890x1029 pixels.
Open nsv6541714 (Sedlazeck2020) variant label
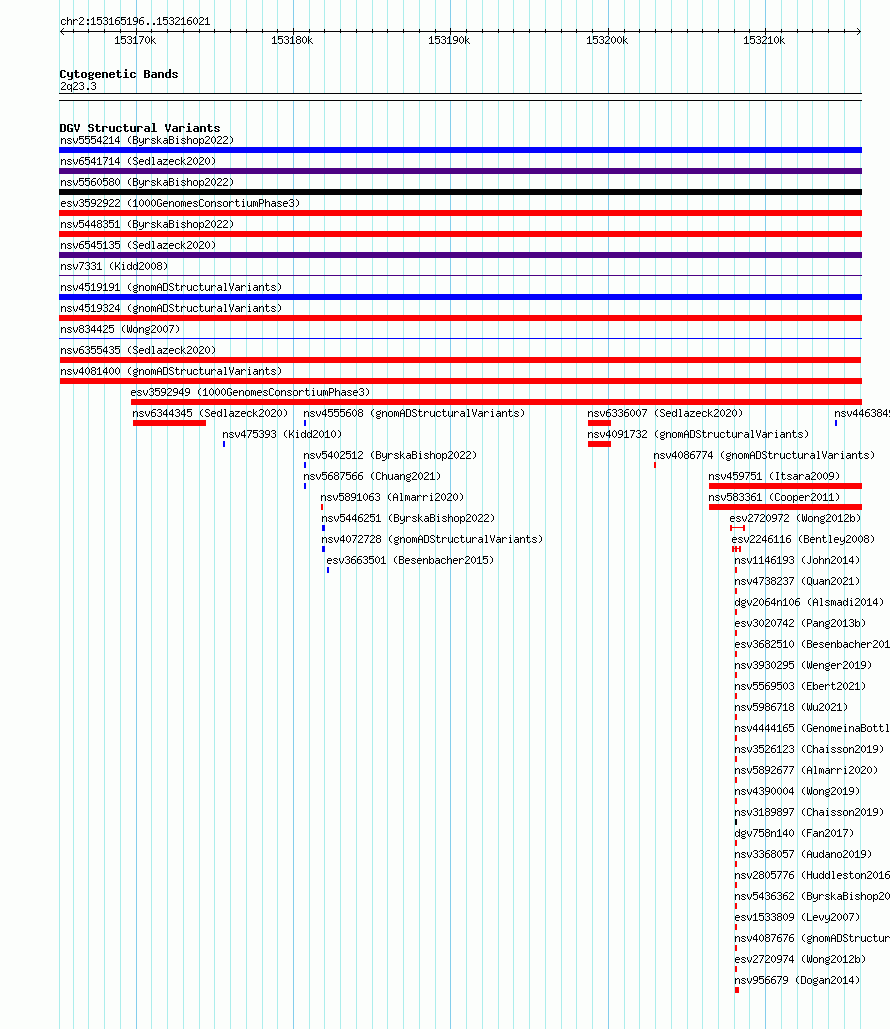tap(138, 161)
